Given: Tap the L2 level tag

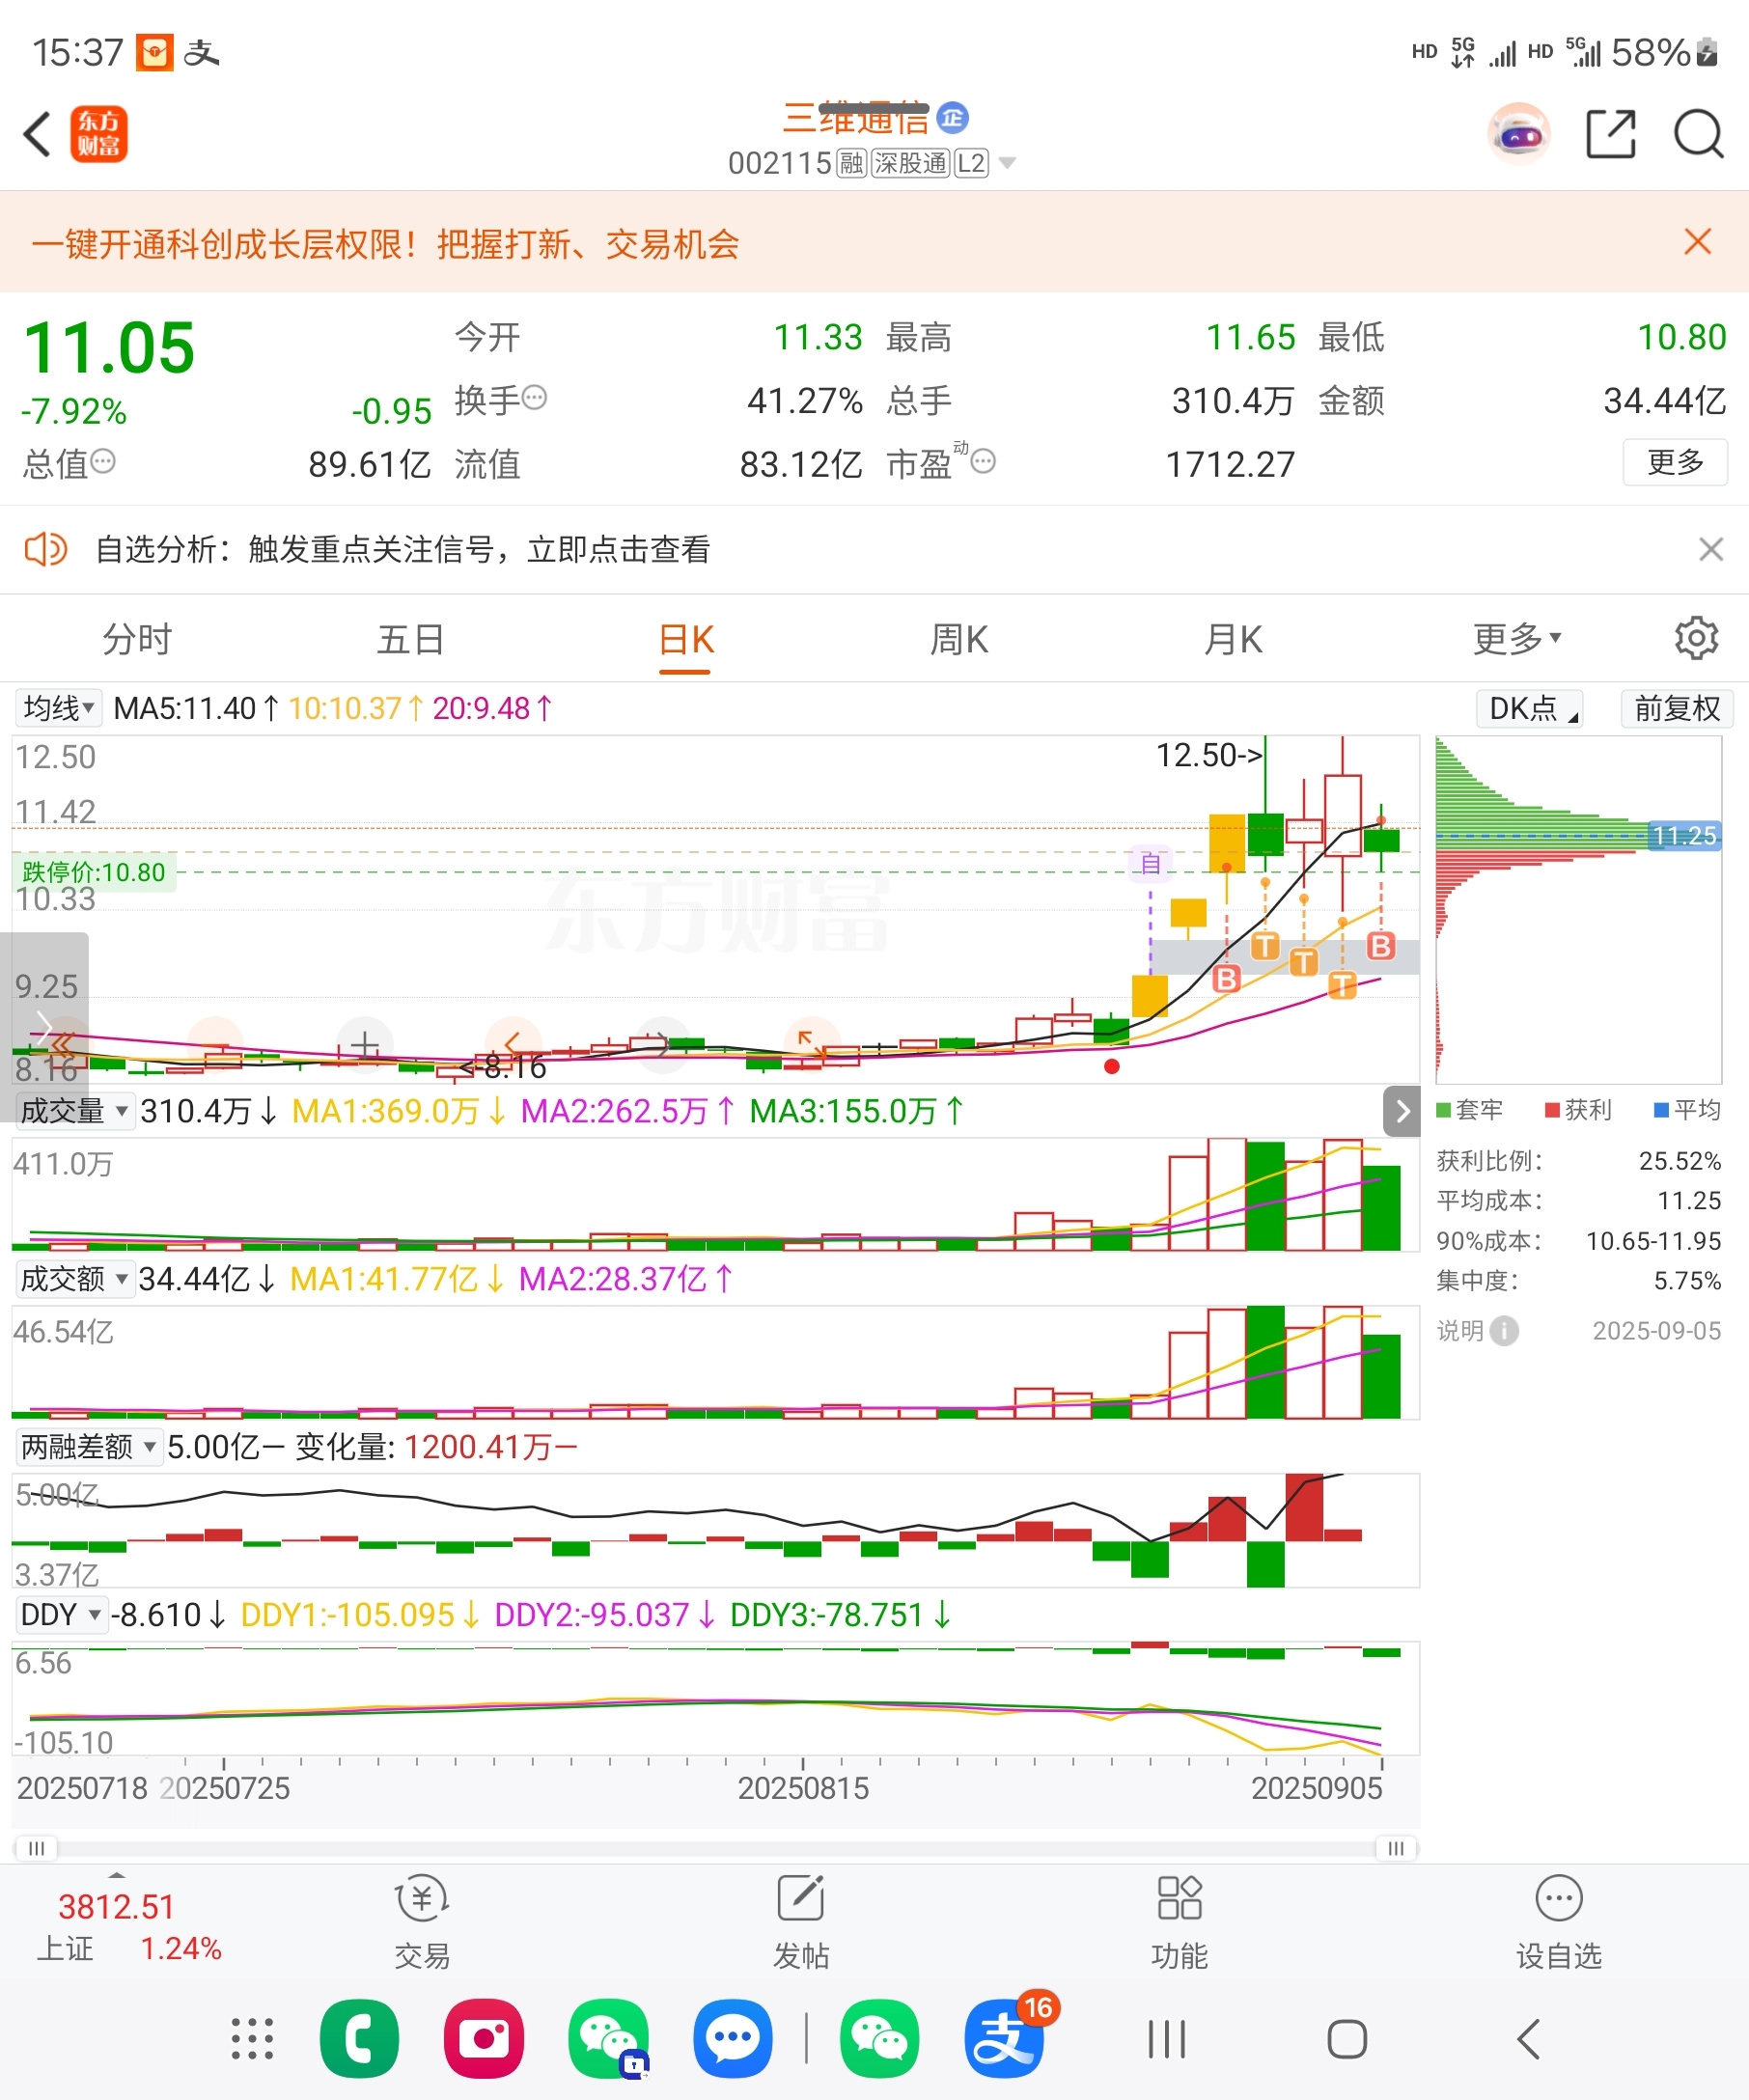Looking at the screenshot, I should coord(971,163).
